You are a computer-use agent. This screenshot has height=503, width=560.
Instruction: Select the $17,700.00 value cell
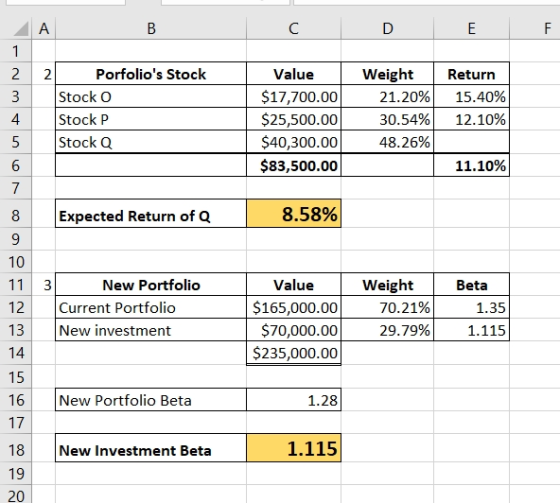(x=294, y=96)
